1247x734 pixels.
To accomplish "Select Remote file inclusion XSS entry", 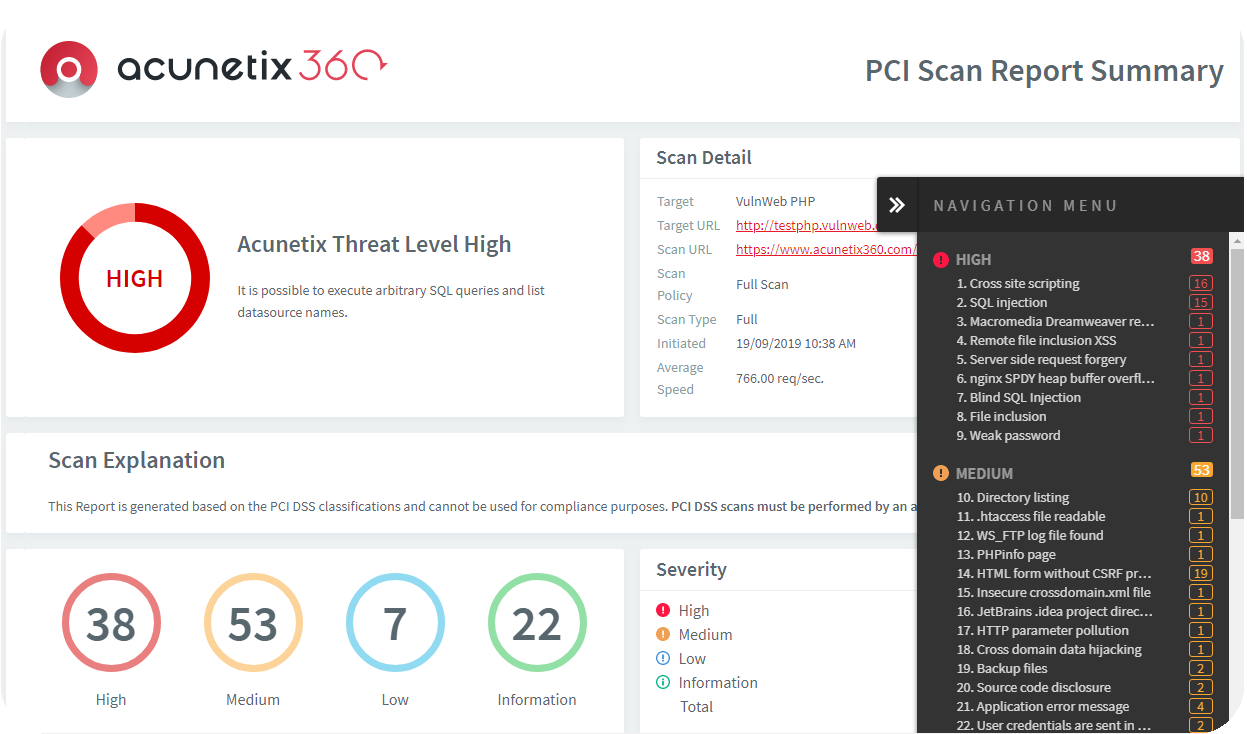I will click(x=1036, y=340).
